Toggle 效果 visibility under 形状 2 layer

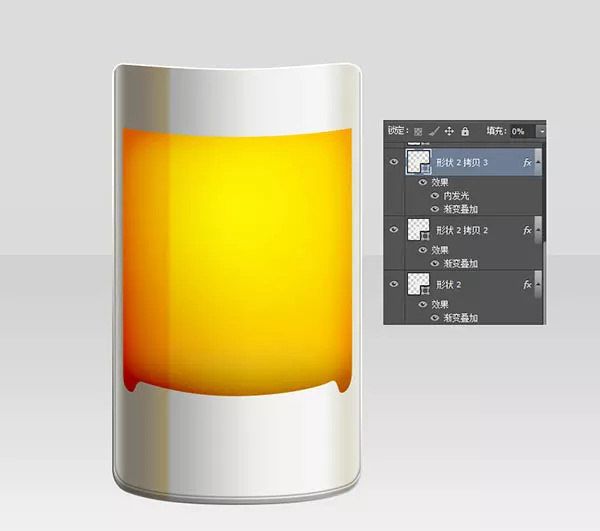(x=422, y=304)
